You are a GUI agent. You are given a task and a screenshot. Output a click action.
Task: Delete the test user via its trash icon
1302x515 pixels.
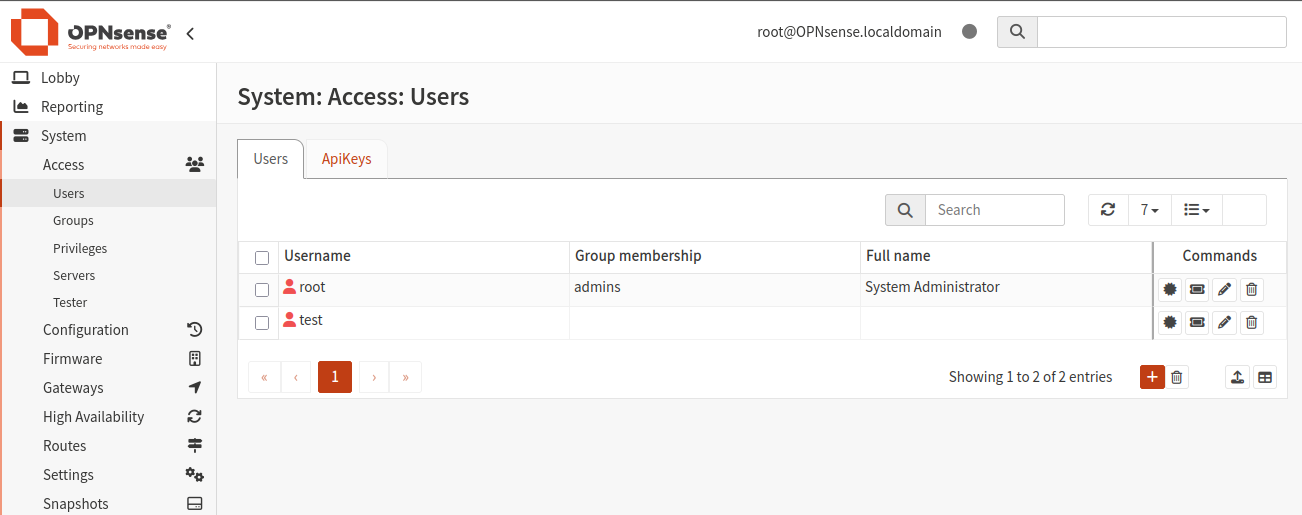click(x=1251, y=323)
